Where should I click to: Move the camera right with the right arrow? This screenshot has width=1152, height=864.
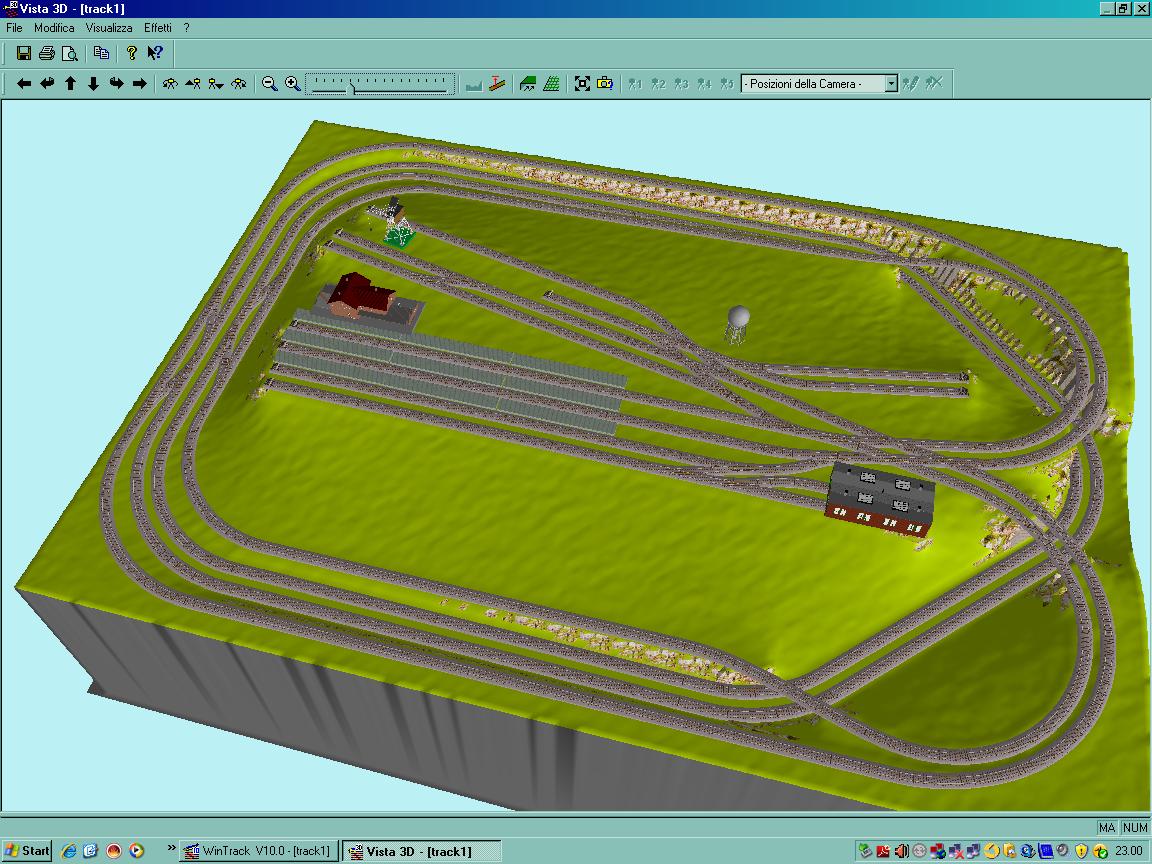[x=140, y=84]
